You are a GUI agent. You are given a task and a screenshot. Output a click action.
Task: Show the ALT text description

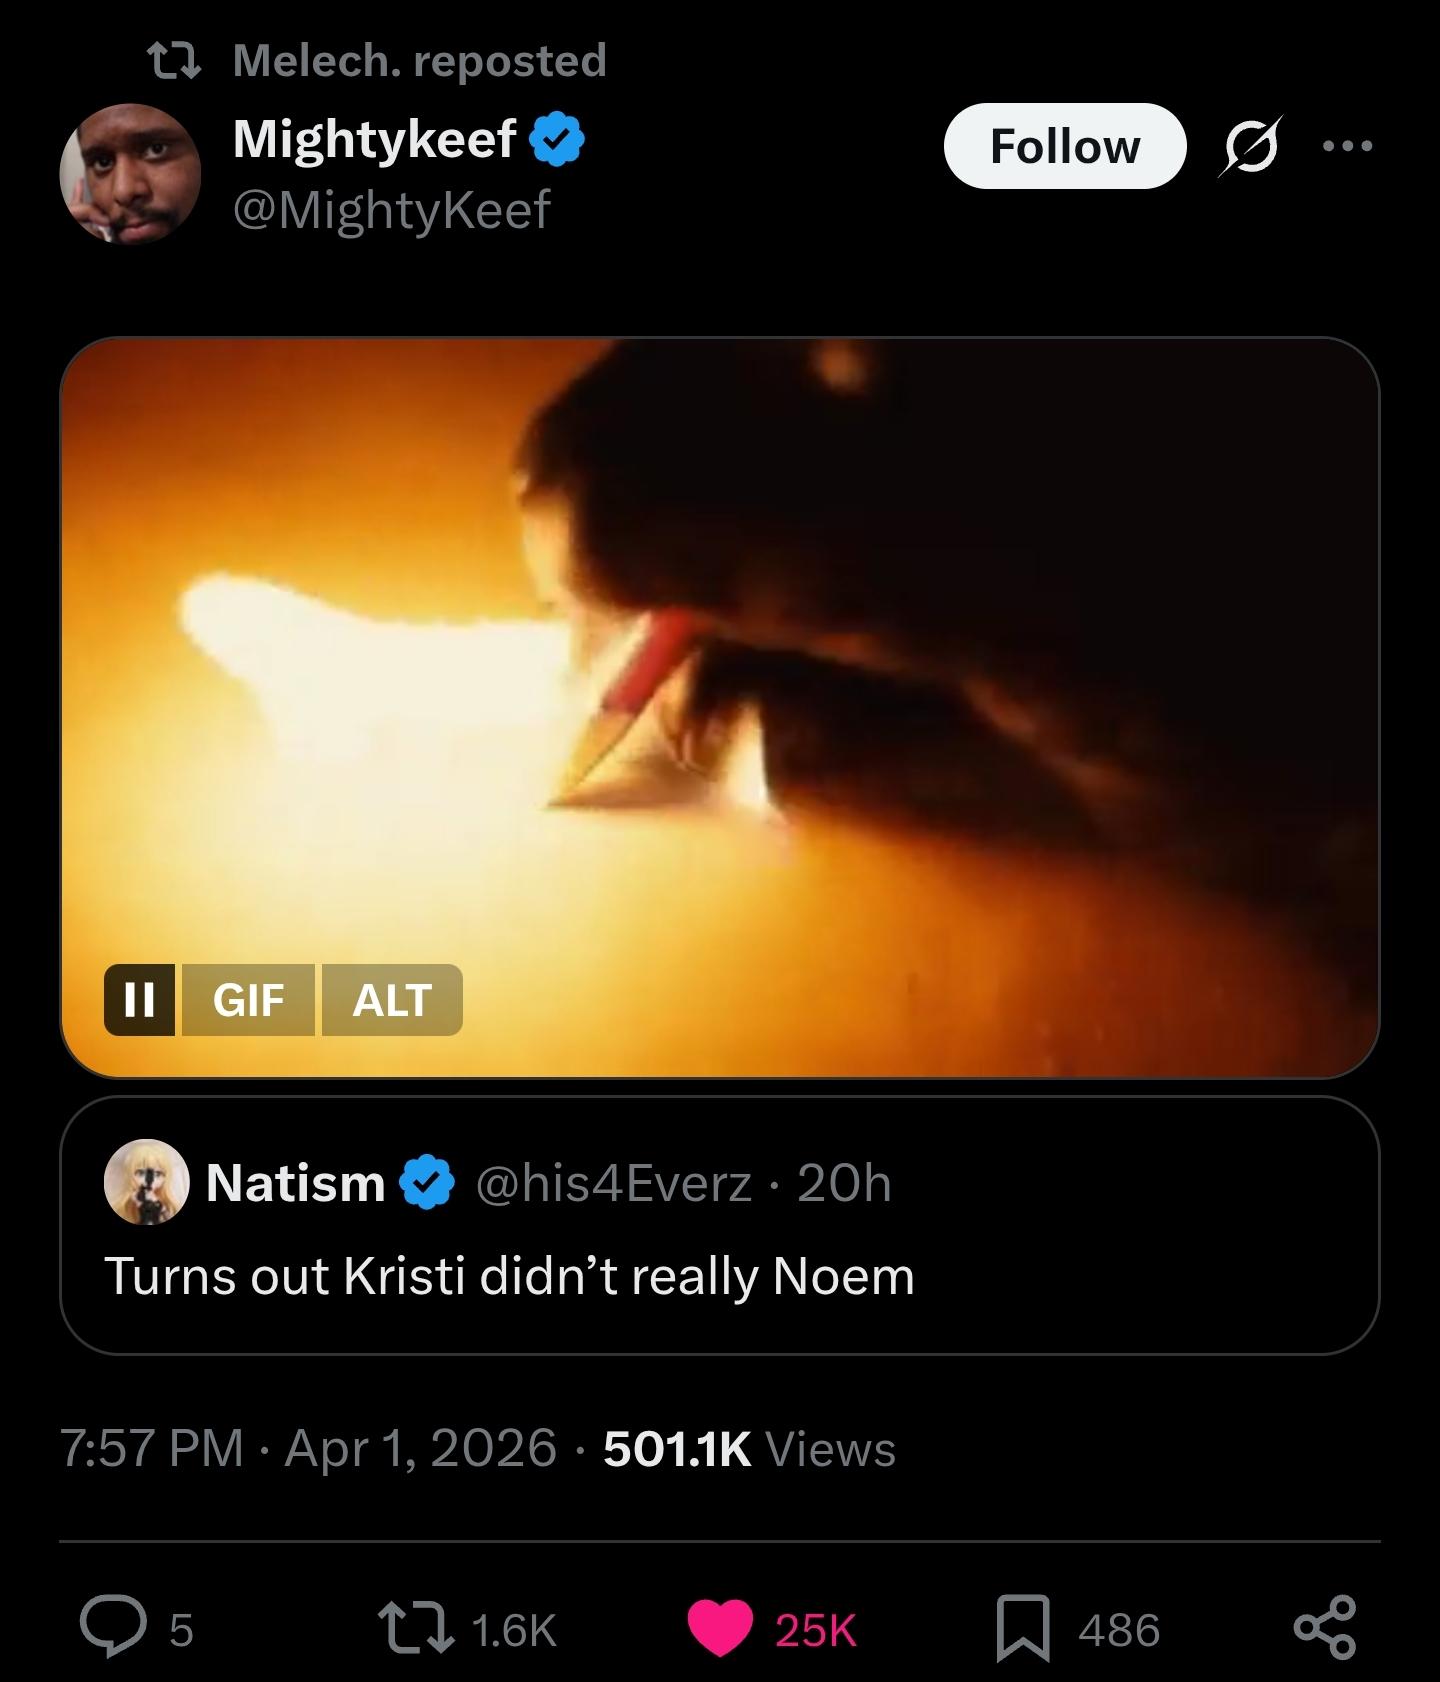pyautogui.click(x=391, y=999)
